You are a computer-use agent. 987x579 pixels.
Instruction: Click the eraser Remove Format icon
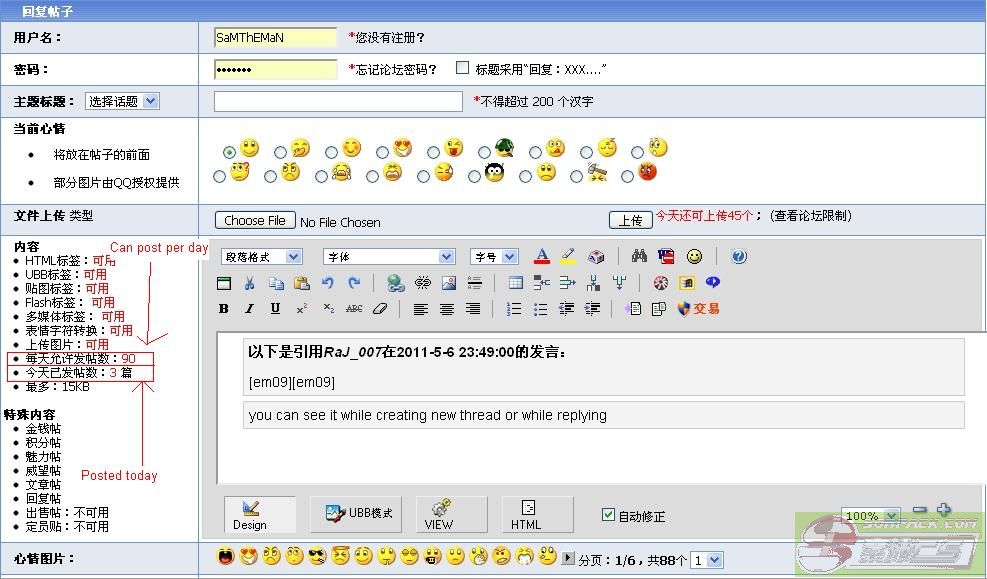[x=379, y=309]
